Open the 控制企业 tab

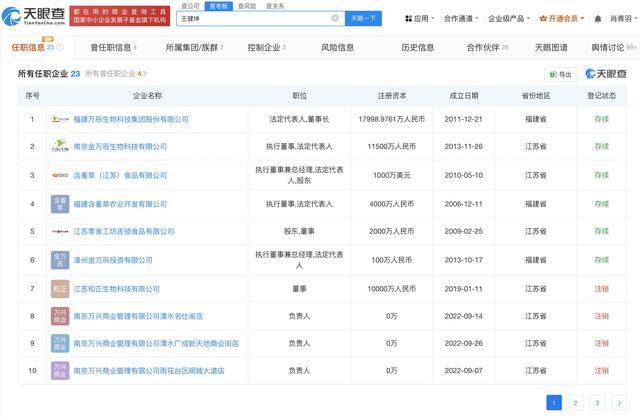point(267,48)
